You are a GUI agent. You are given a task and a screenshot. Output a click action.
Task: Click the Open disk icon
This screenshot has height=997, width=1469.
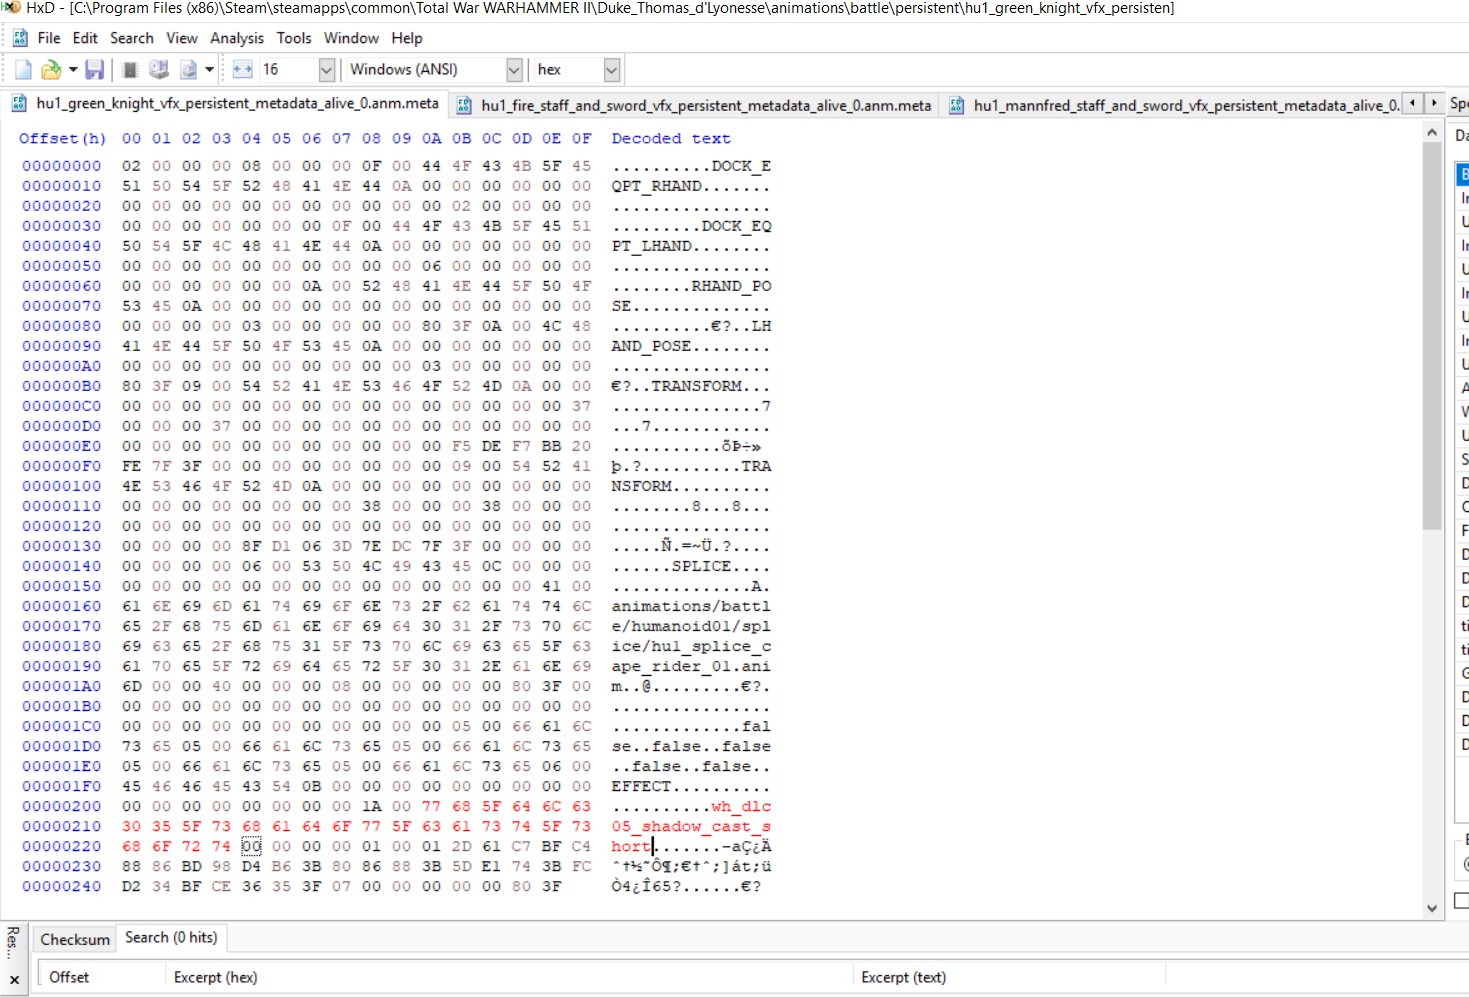click(159, 70)
